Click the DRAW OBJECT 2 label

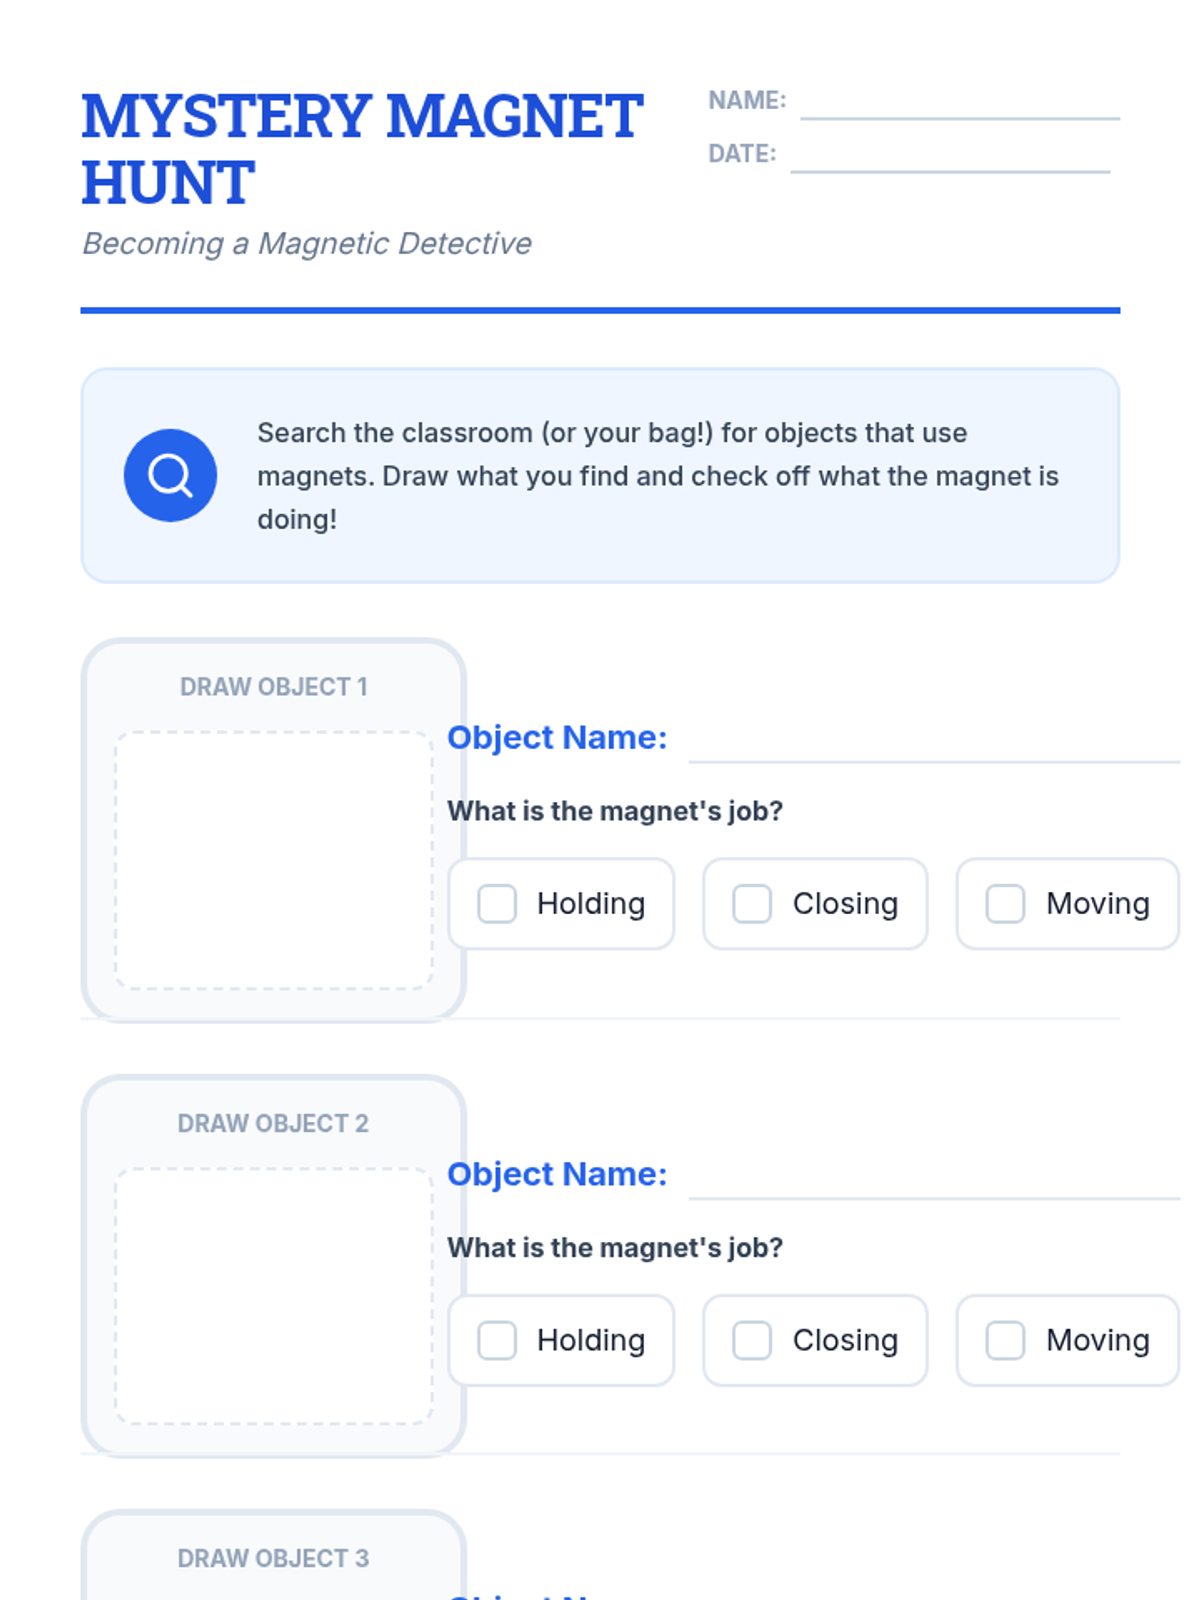(x=273, y=1123)
